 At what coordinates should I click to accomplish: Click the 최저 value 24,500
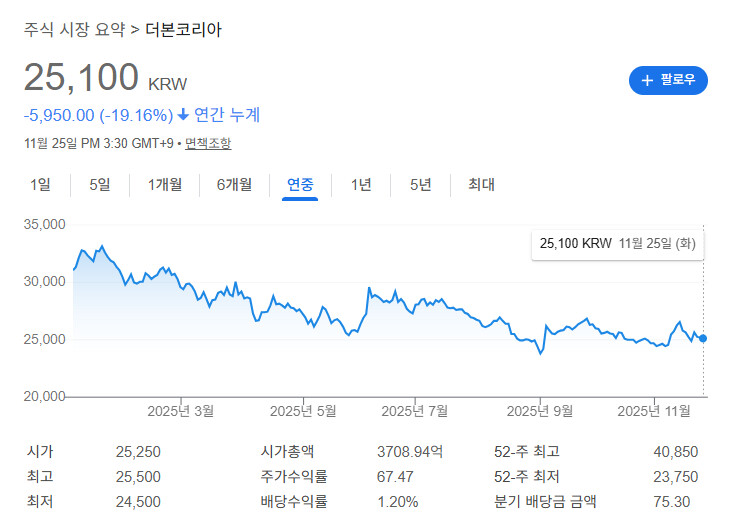click(x=138, y=502)
